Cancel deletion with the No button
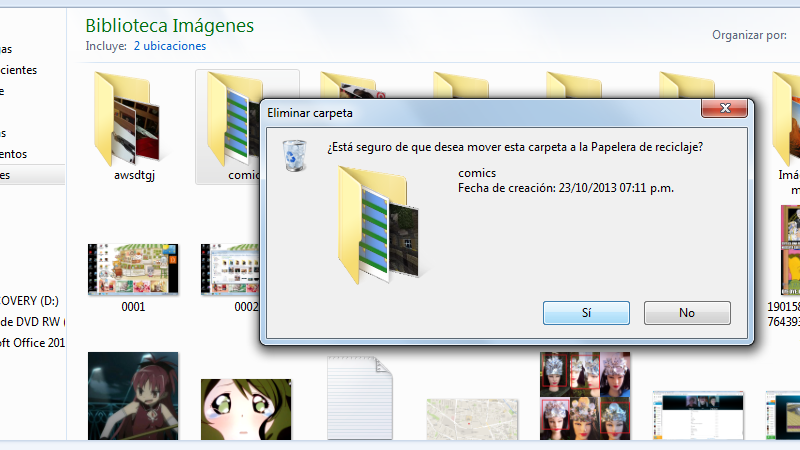Image resolution: width=800 pixels, height=450 pixels. point(687,312)
